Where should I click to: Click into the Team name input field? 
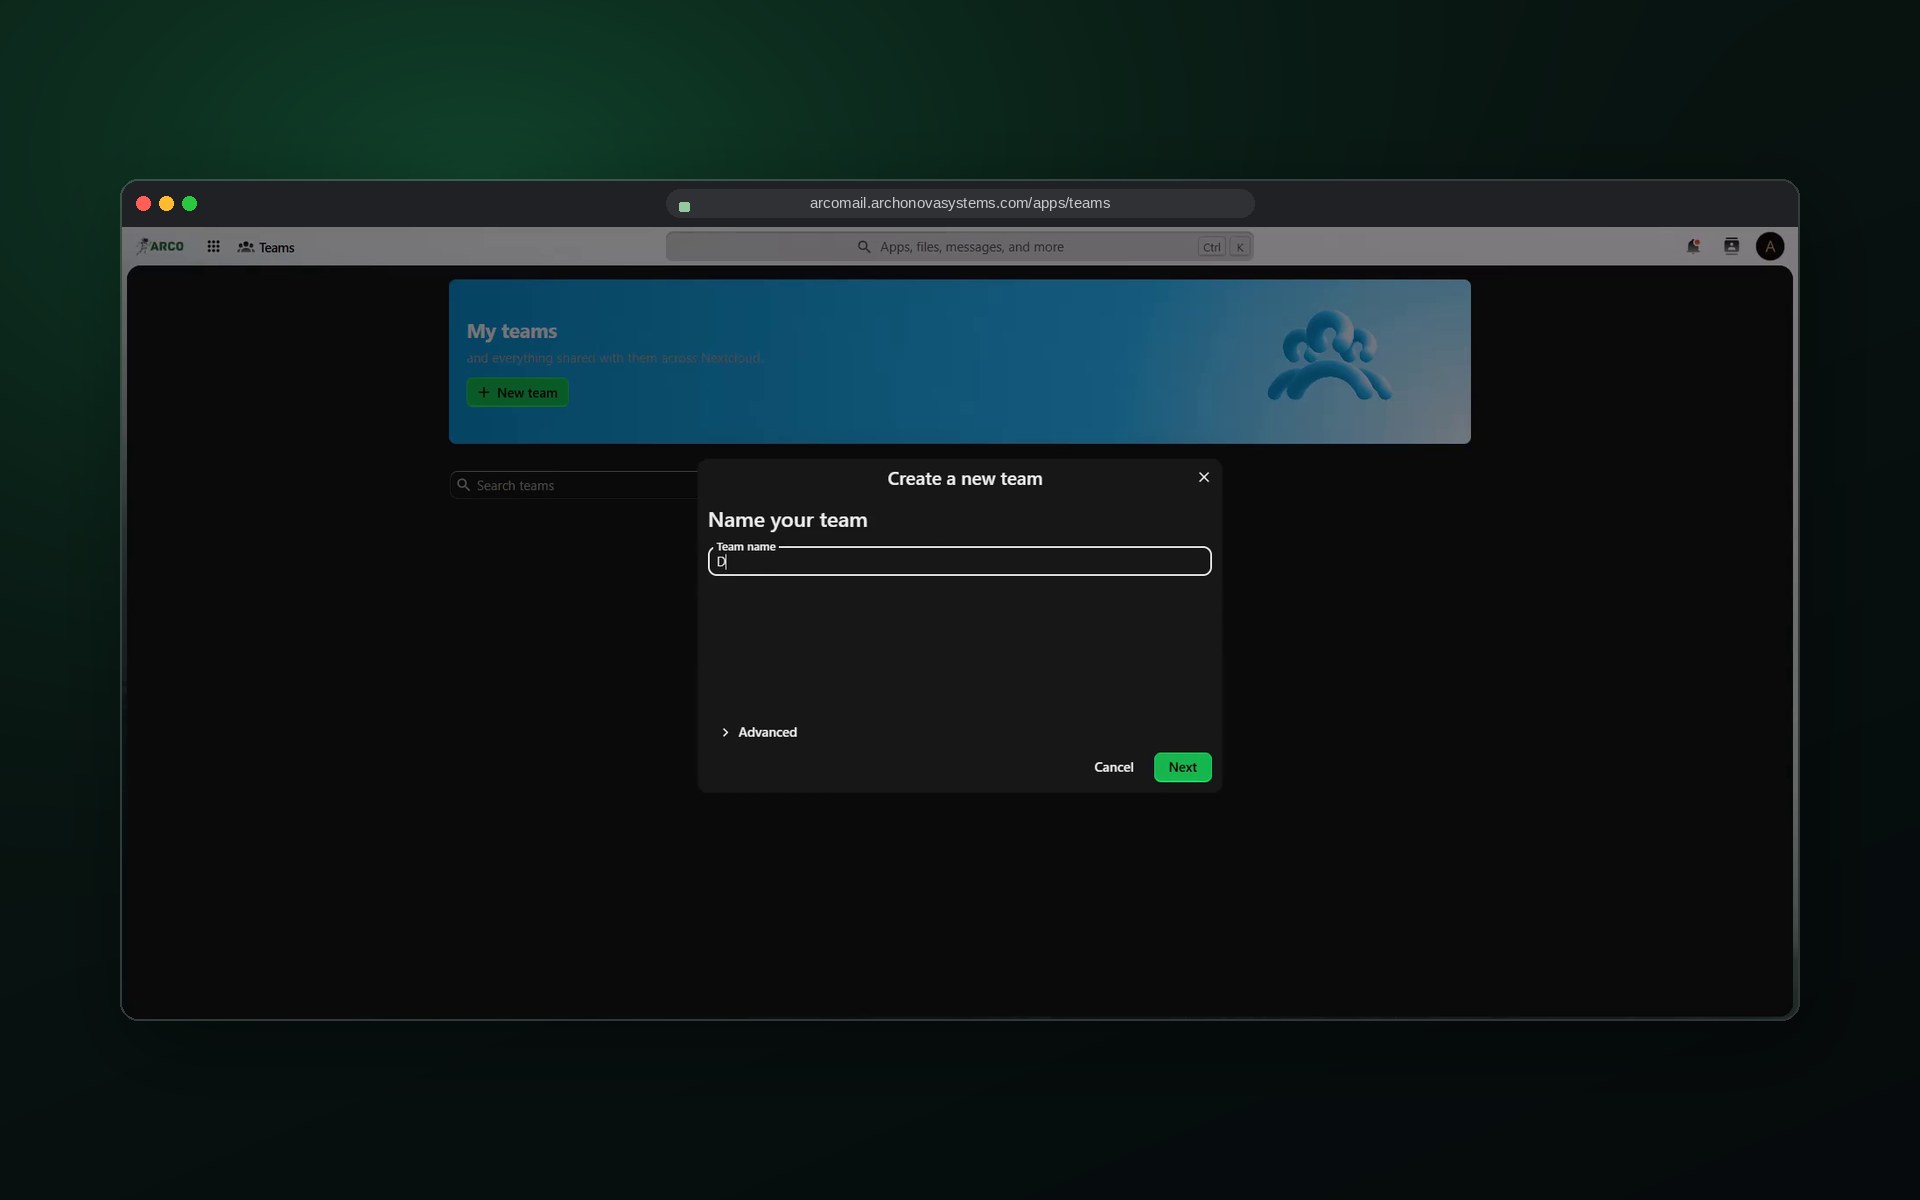coord(959,561)
